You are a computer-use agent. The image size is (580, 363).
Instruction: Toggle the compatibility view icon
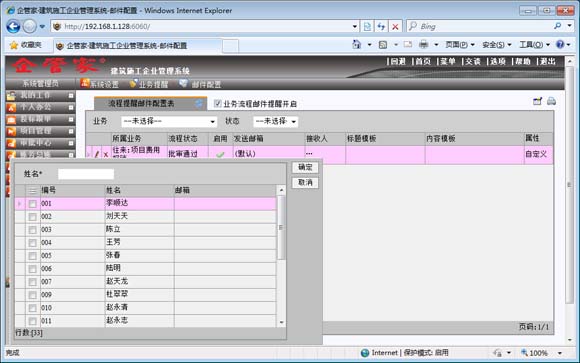pos(367,26)
